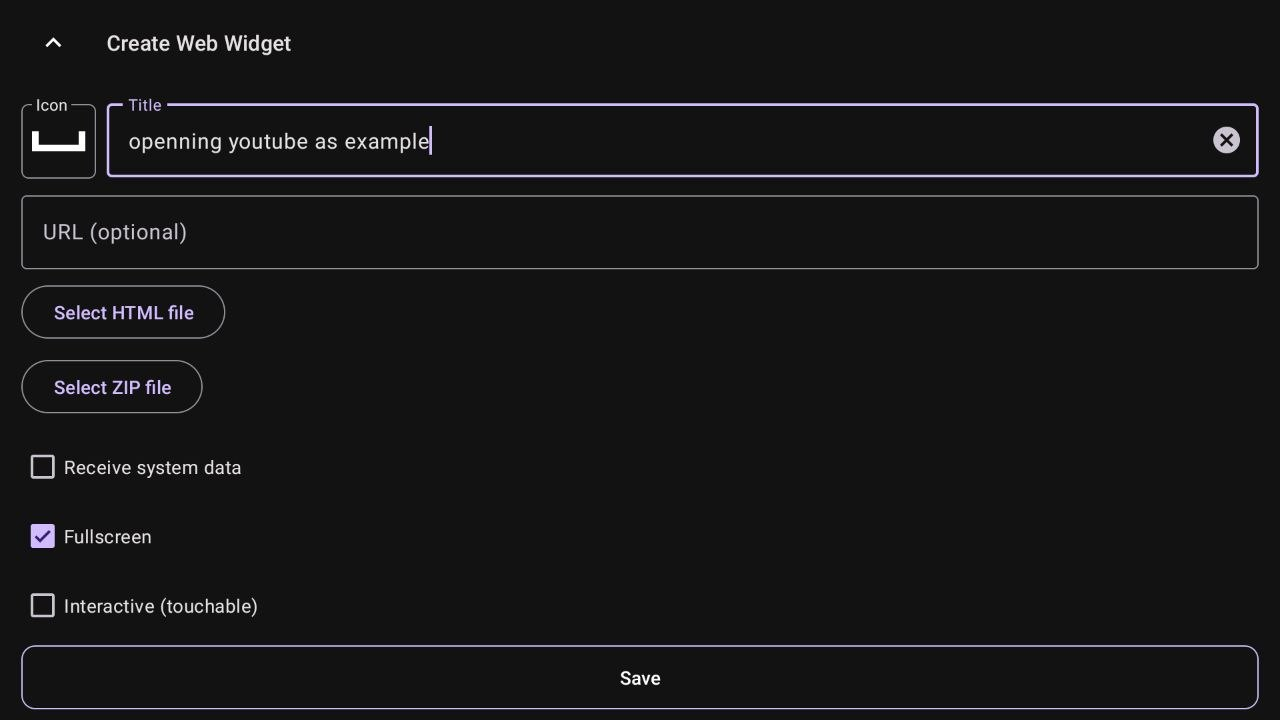Image resolution: width=1280 pixels, height=720 pixels.
Task: Tick the Interactive (touchable) checkbox
Action: point(42,606)
